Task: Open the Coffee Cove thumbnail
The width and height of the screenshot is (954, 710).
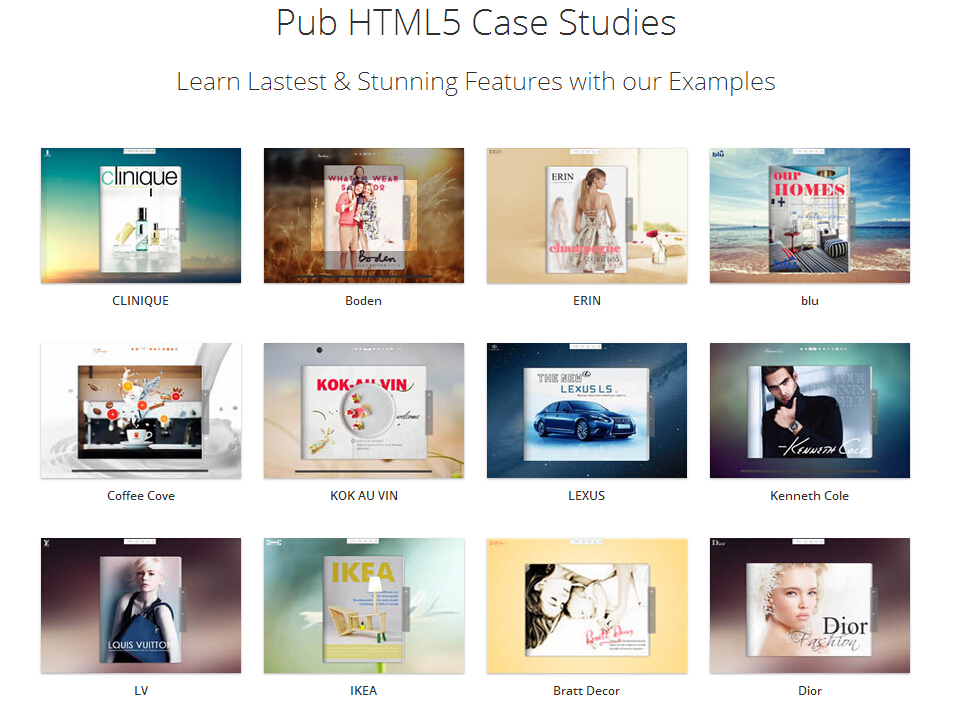Action: click(x=141, y=411)
